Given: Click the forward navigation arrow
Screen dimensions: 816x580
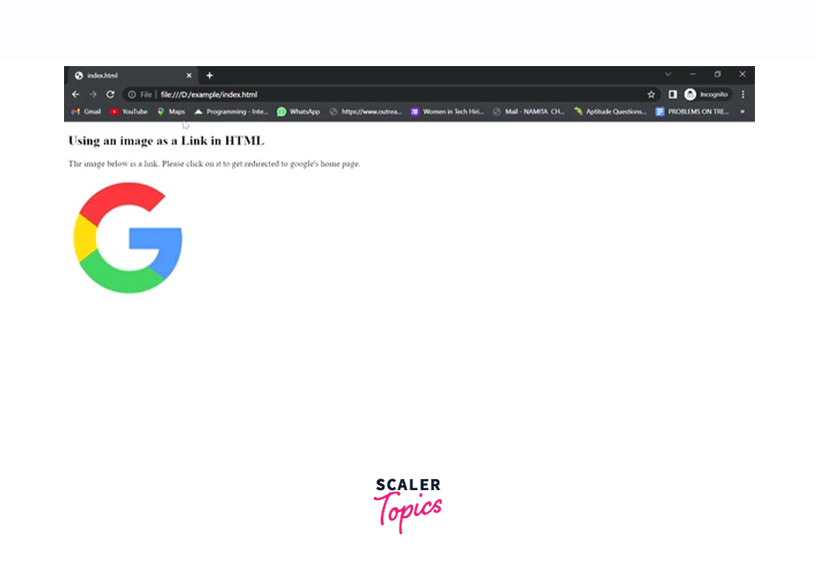Looking at the screenshot, I should [93, 94].
